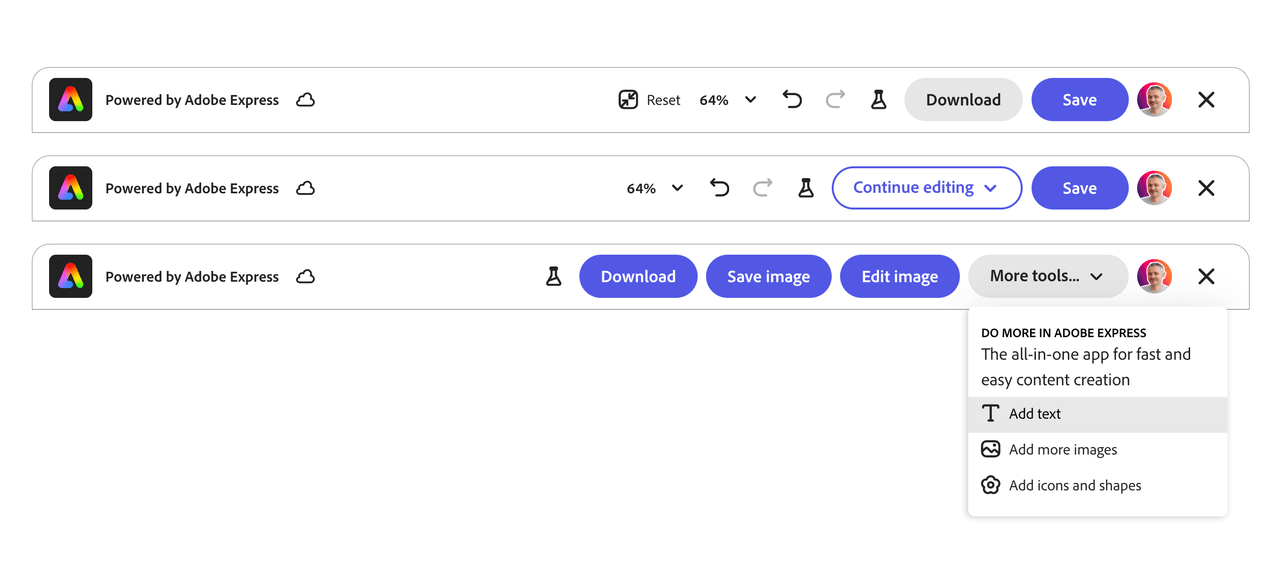Screen dimensions: 1280x584
Task: Click the cloud sync icon in second toolbar
Action: (306, 188)
